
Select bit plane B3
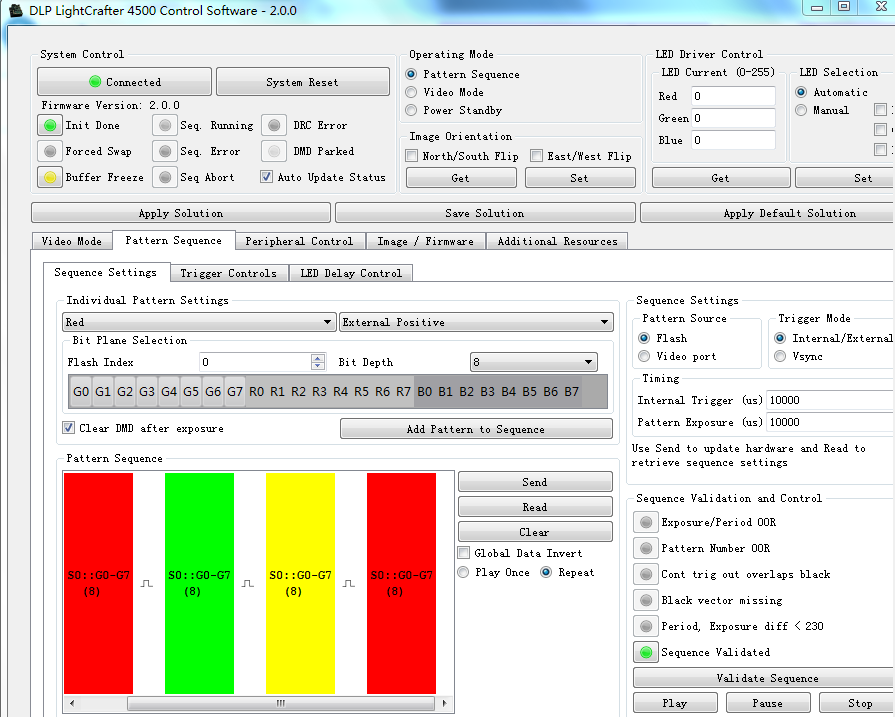pos(487,392)
